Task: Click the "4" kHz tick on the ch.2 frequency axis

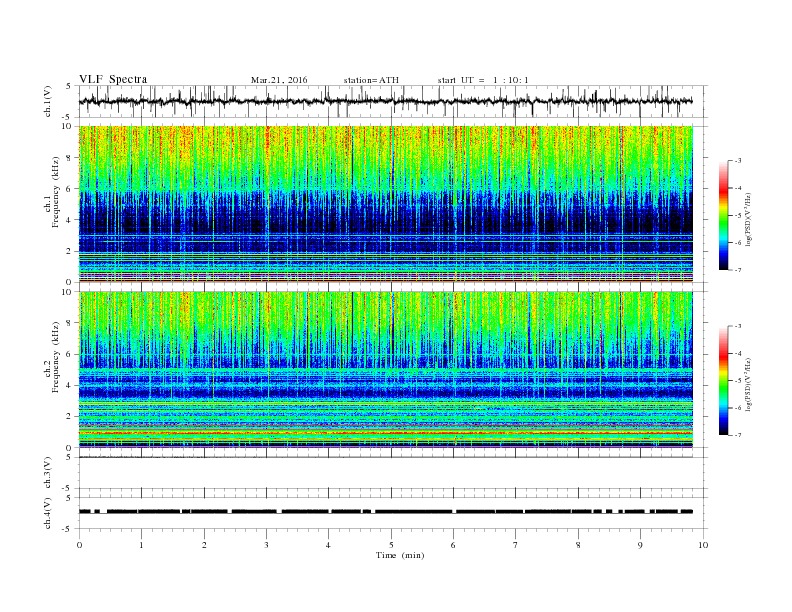Action: pos(70,385)
